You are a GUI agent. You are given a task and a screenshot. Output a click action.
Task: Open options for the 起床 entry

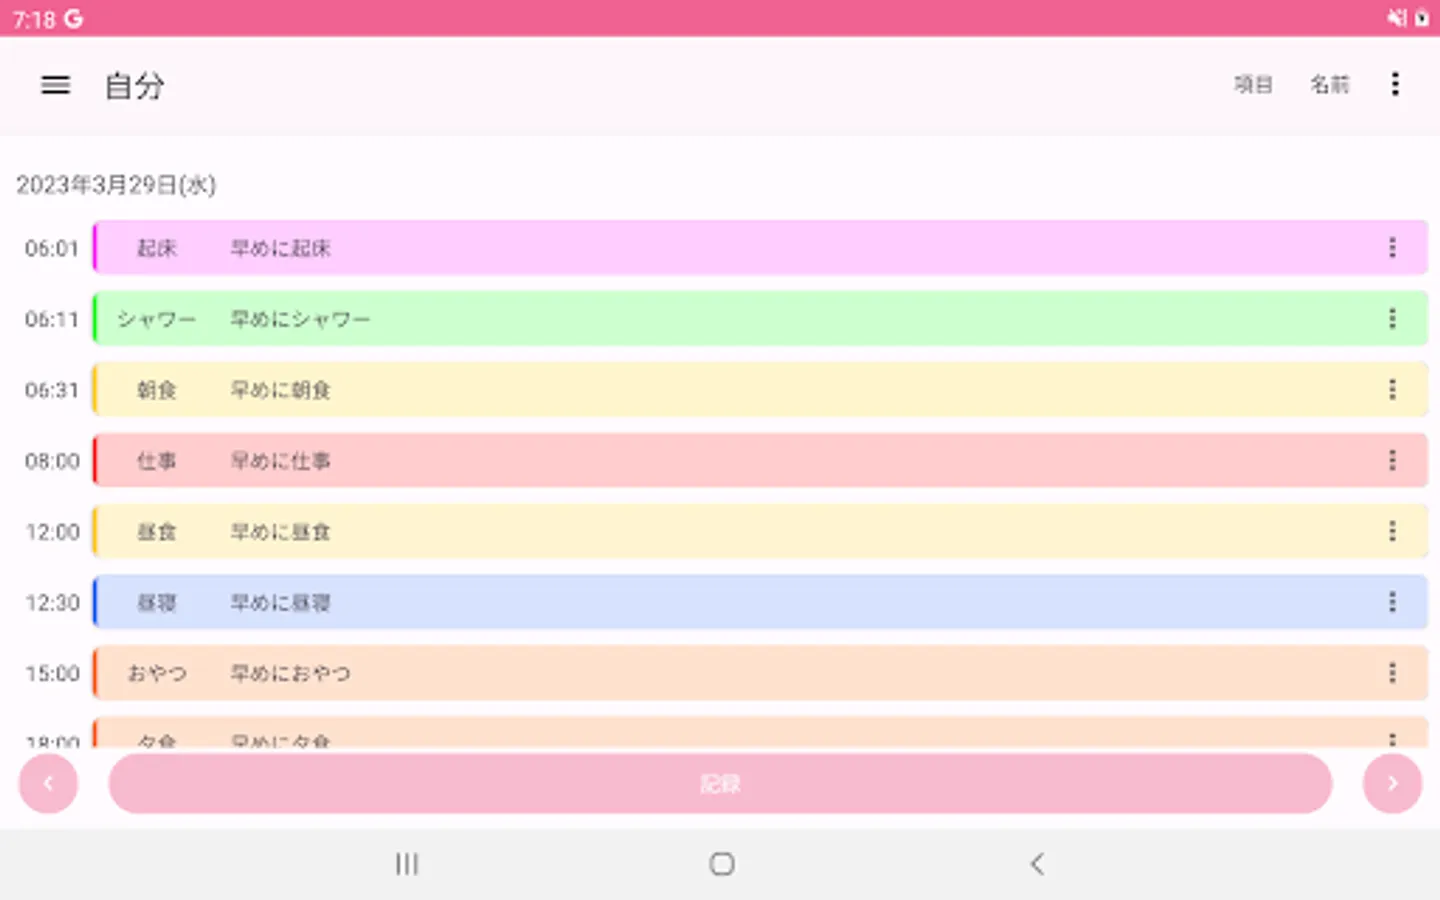point(1392,248)
